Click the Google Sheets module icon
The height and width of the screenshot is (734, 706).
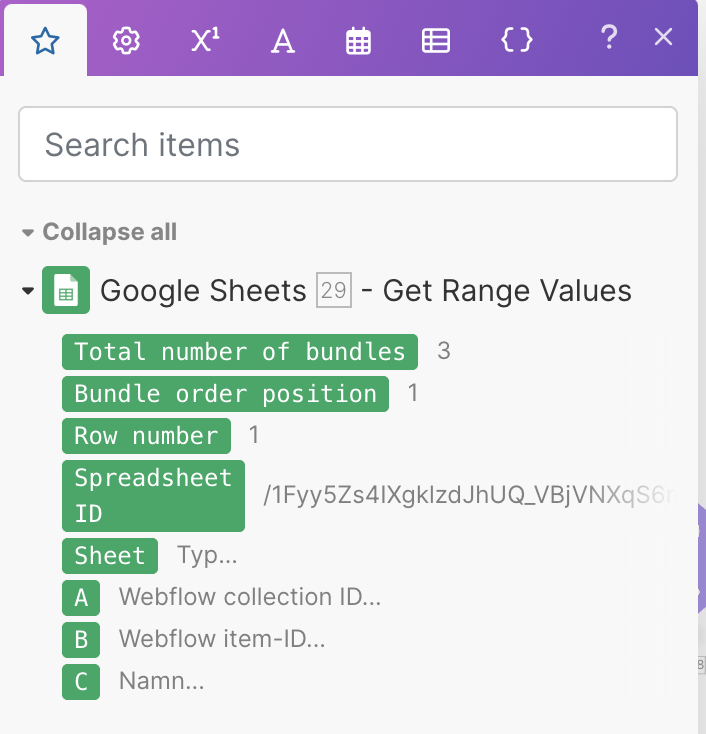click(66, 291)
